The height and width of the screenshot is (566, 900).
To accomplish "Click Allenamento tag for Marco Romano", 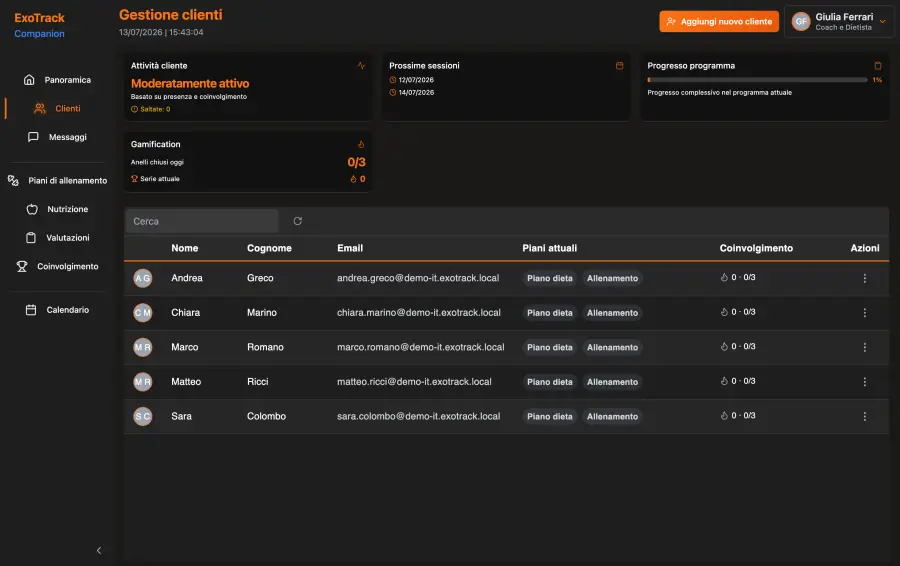I will tap(612, 347).
